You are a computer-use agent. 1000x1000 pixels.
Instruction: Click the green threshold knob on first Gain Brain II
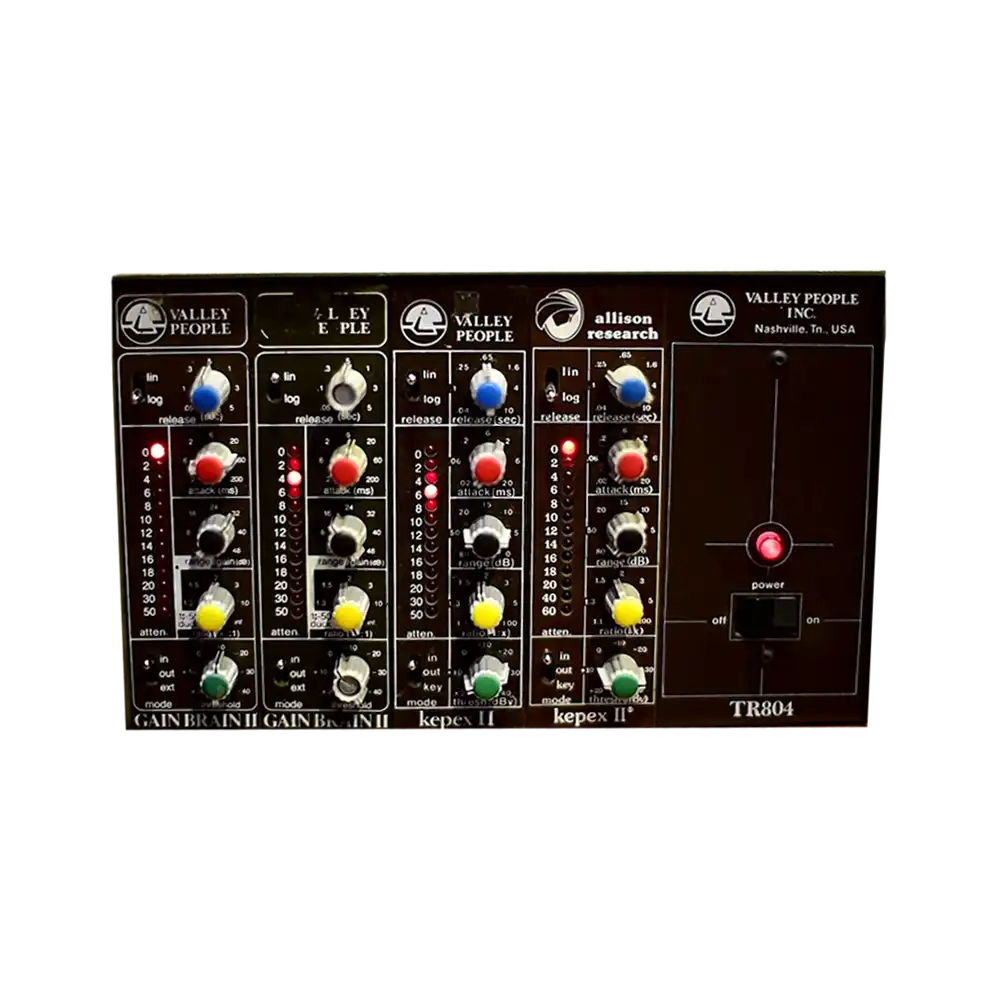coord(212,686)
